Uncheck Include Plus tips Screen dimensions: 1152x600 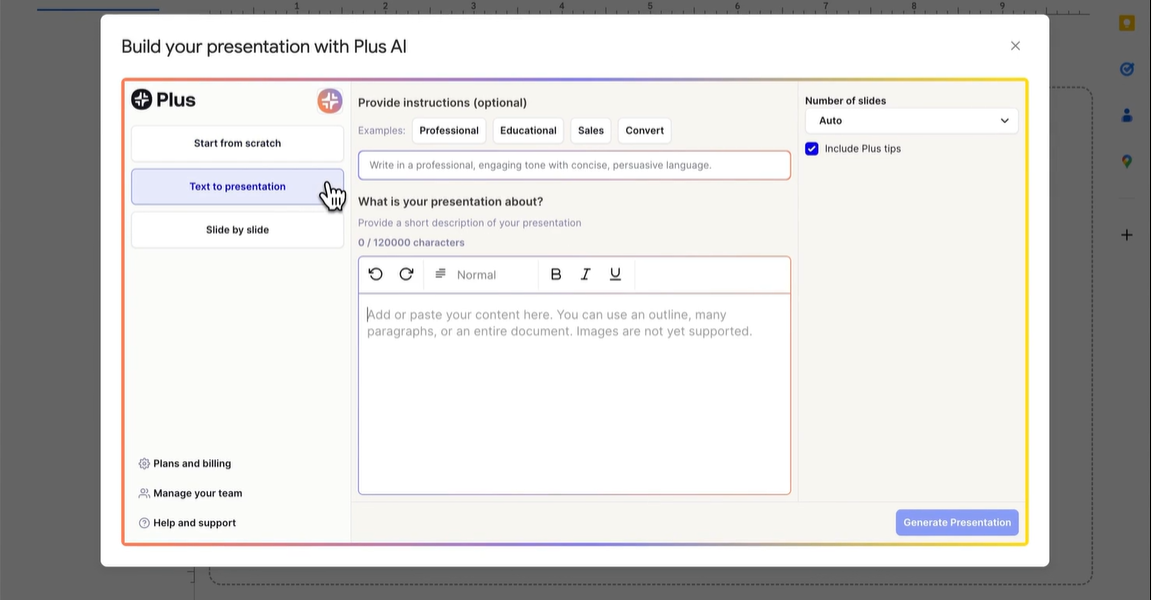(811, 148)
